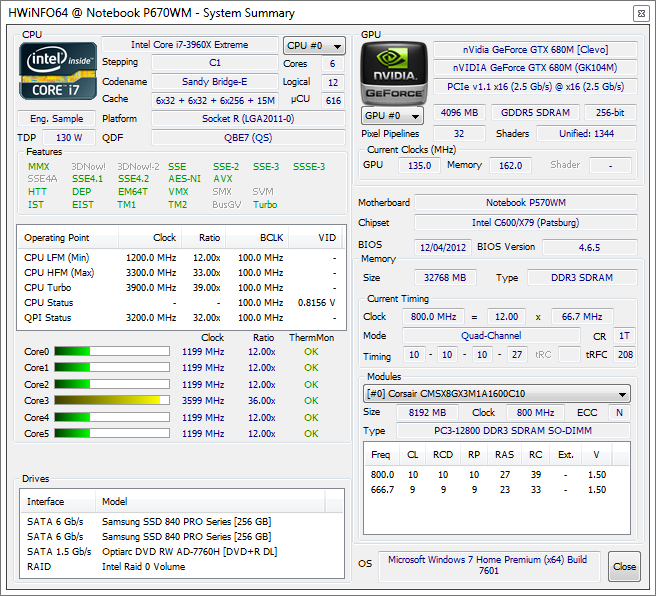Click the Socket R (LGA2011-0) platform field
The width and height of the screenshot is (656, 596).
[248, 119]
